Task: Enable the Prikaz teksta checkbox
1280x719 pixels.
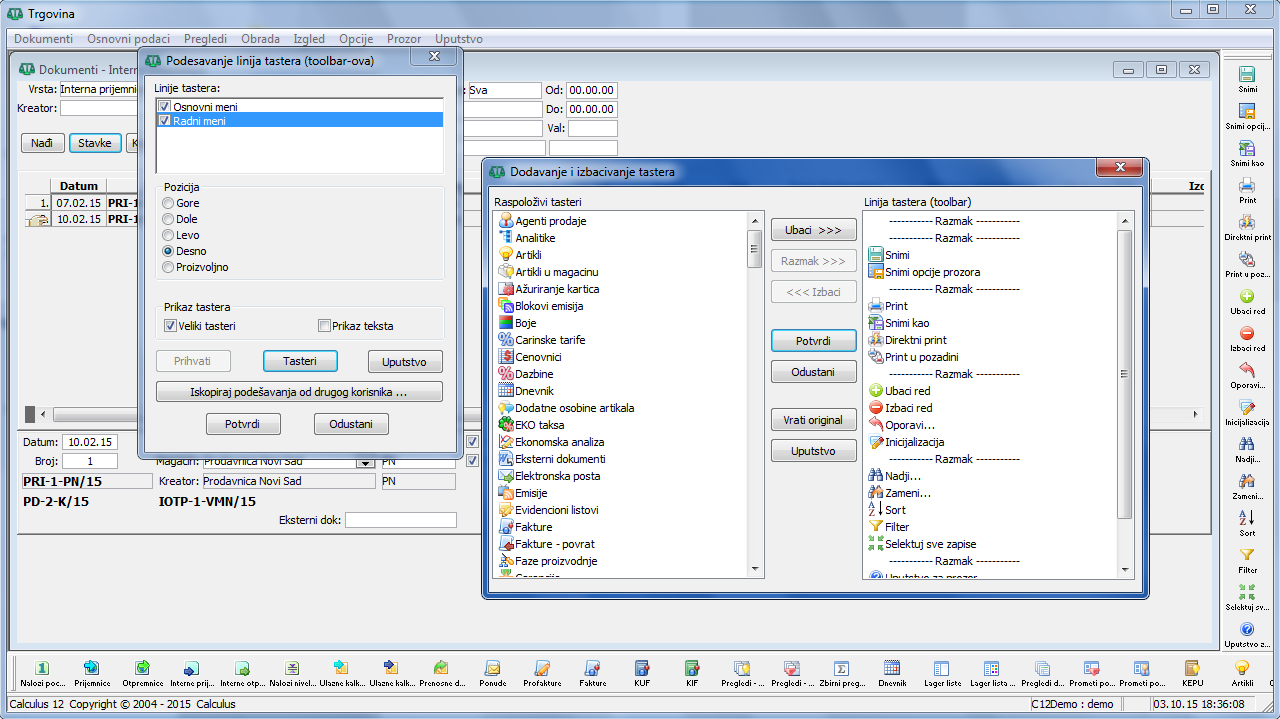Action: (x=324, y=326)
